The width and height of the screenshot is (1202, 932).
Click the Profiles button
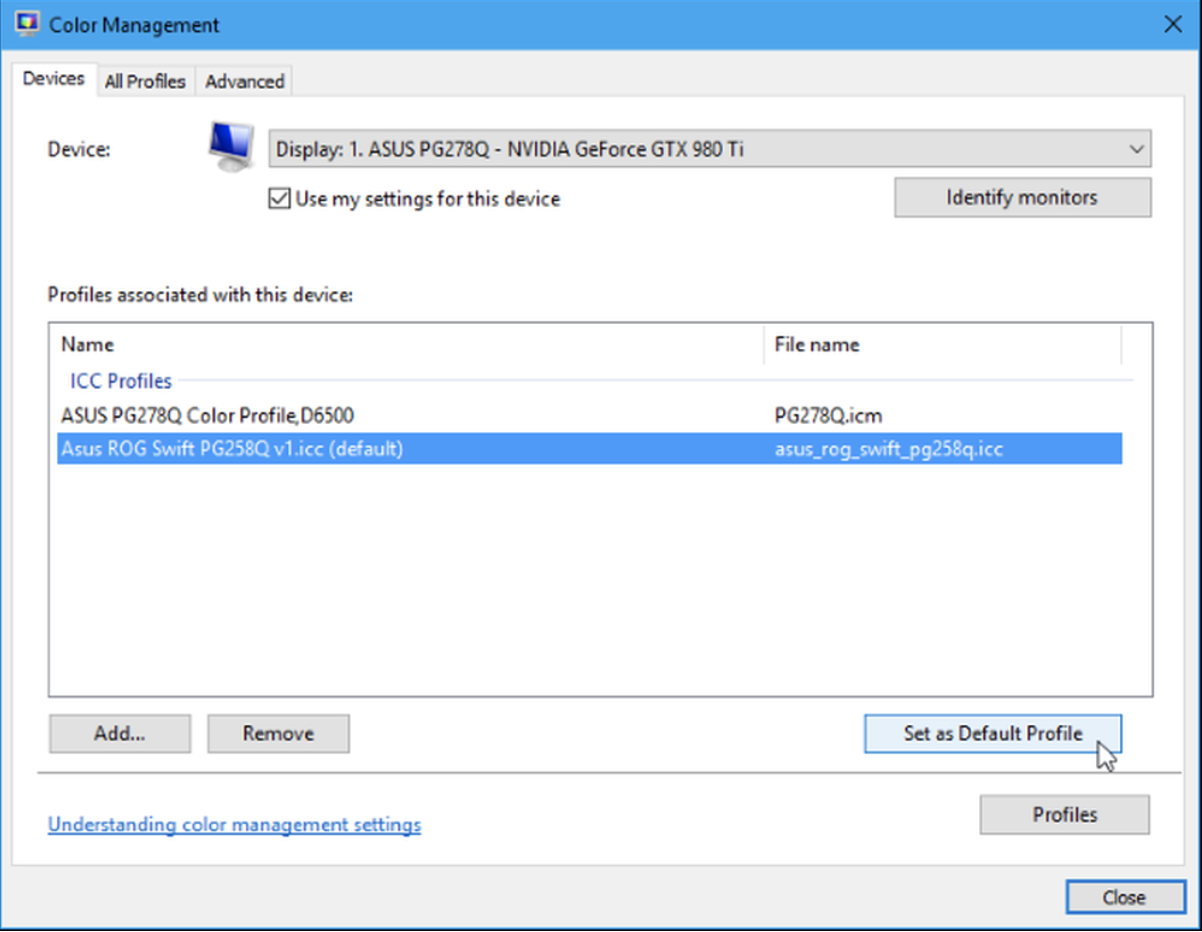(x=1064, y=815)
